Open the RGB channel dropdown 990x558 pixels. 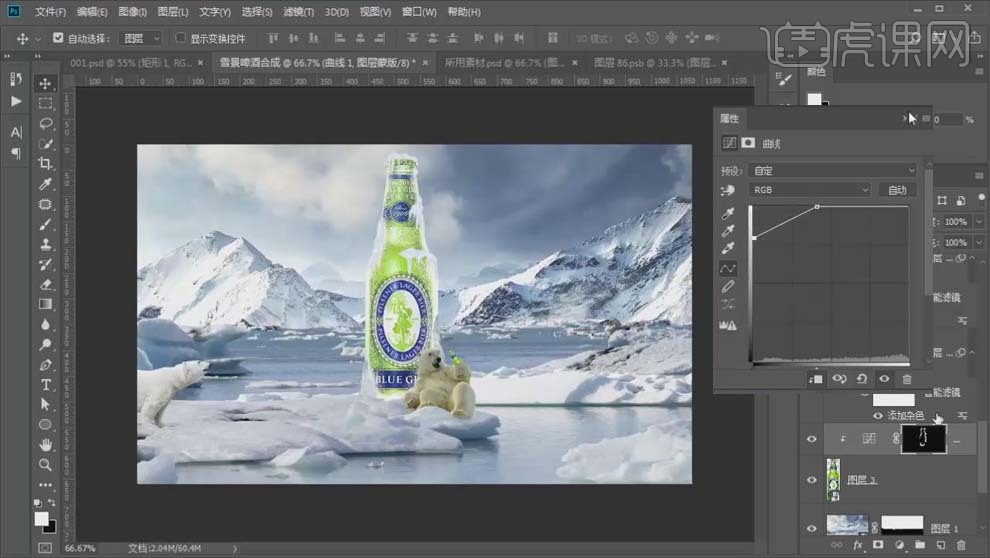click(x=810, y=190)
